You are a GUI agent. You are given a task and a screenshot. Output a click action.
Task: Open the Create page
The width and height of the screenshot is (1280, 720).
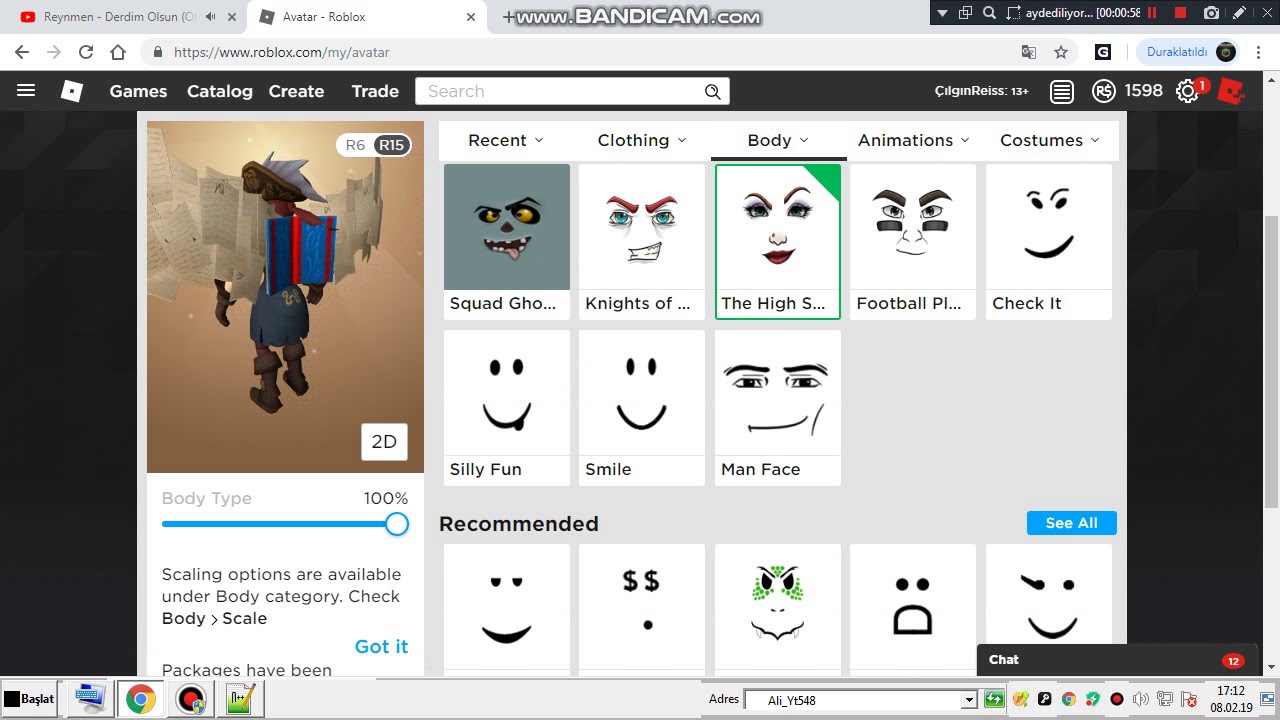point(296,91)
